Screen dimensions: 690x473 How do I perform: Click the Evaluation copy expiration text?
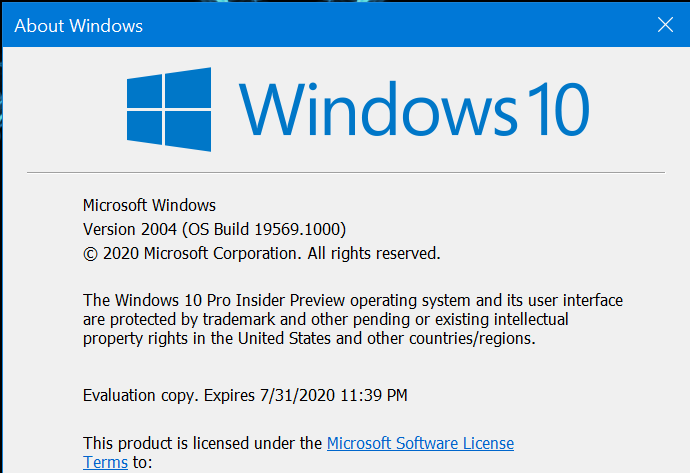(x=245, y=395)
